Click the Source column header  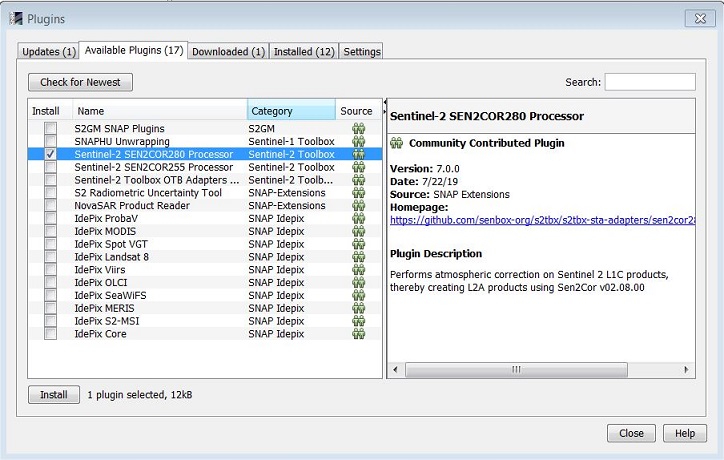tap(356, 111)
